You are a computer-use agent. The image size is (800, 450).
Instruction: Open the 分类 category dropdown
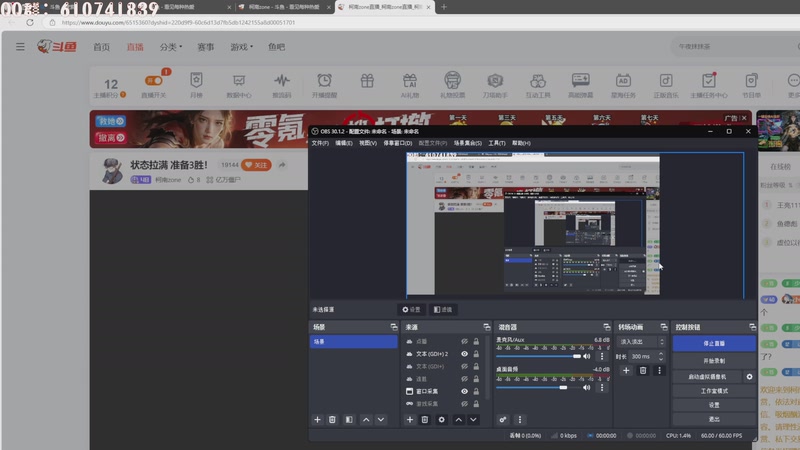tap(170, 47)
